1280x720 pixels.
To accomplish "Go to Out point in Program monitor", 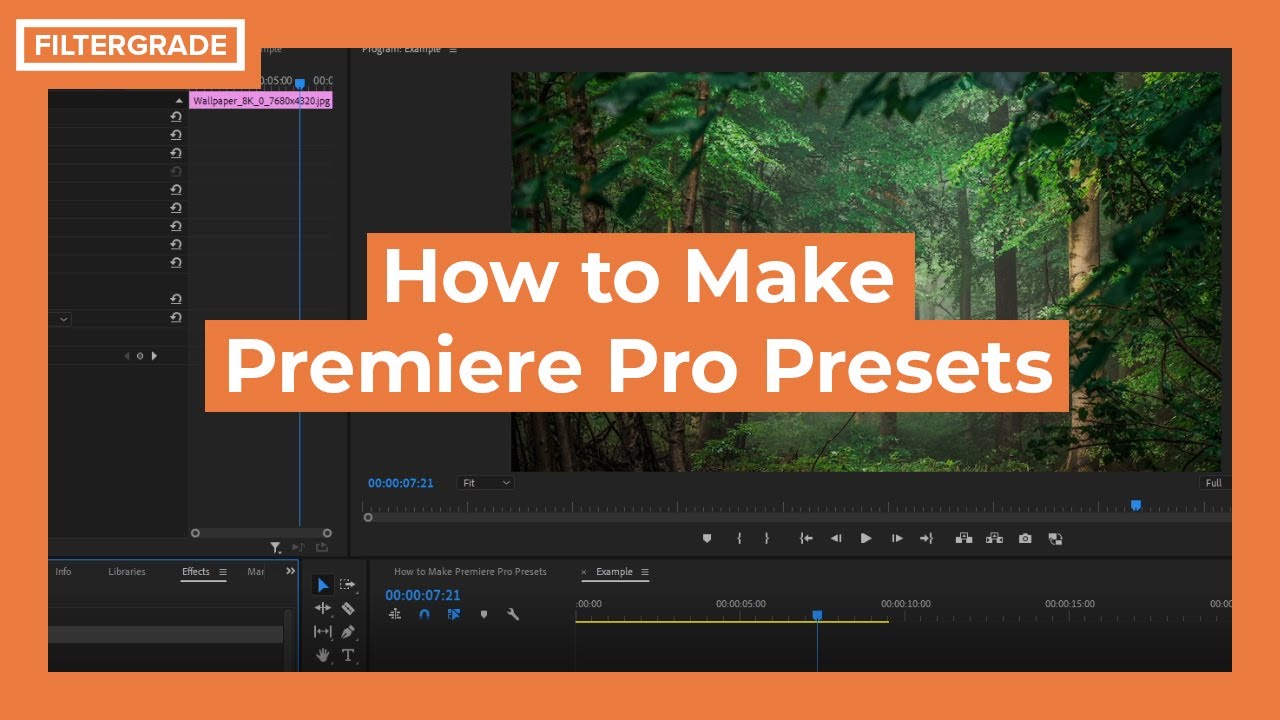I will click(926, 538).
